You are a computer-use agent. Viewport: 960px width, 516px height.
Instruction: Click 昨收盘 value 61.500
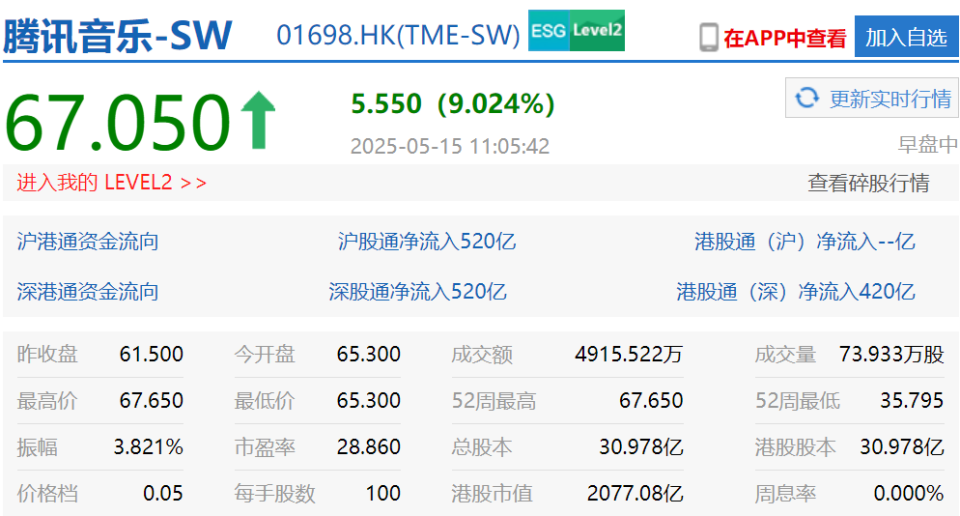point(151,354)
